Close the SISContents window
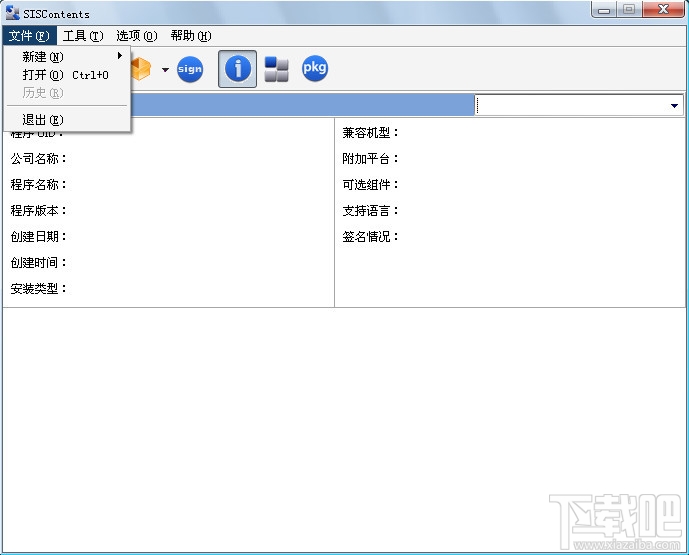 click(x=664, y=10)
